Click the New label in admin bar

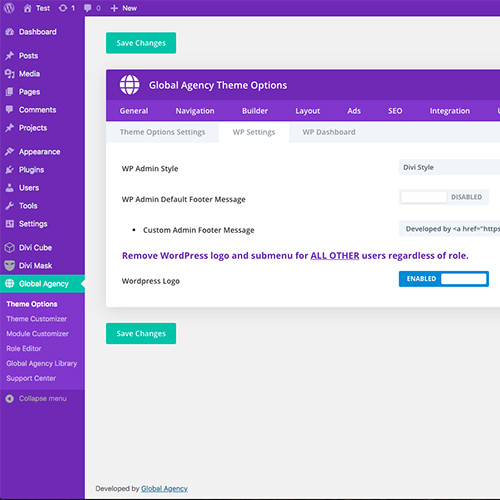[129, 8]
